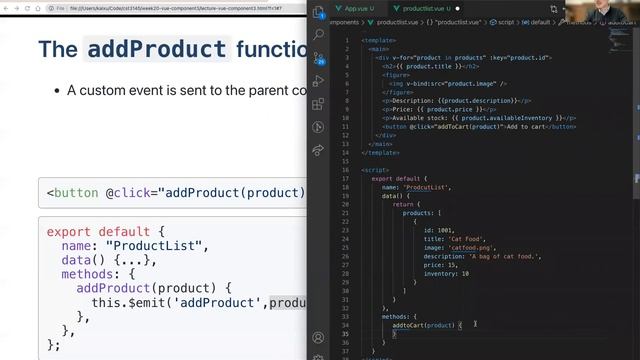Open the "productlist.vue" braces breadcrumb
The image size is (640, 360).
point(454,22)
